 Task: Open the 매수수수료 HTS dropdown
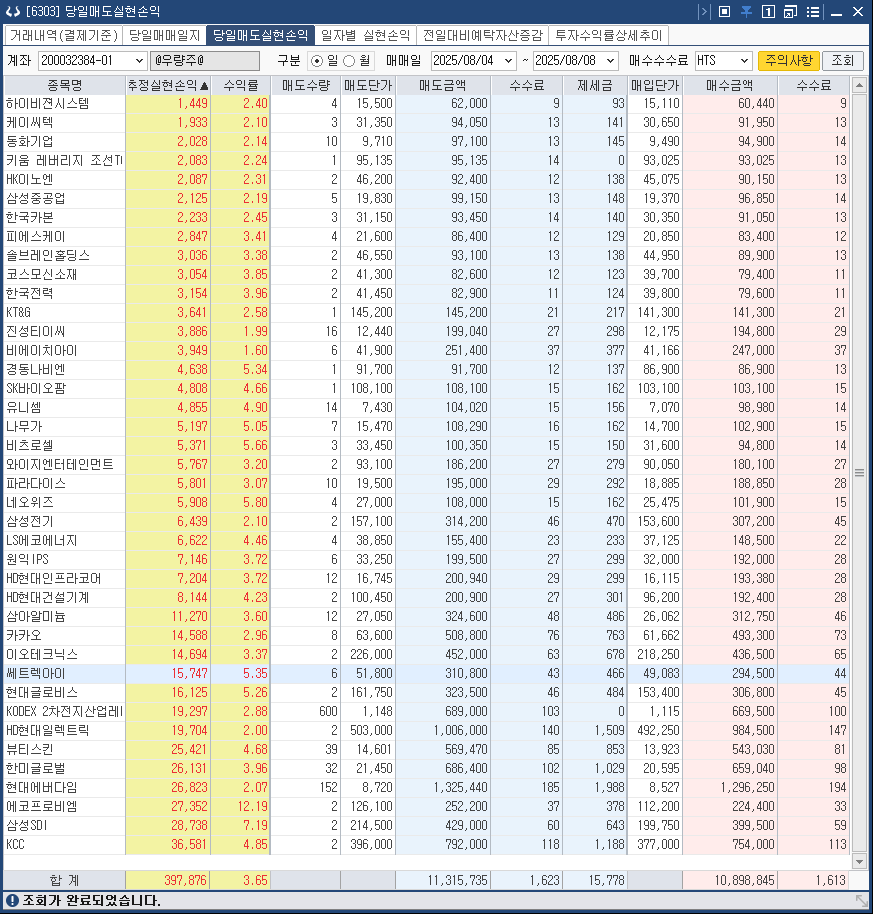pos(744,60)
